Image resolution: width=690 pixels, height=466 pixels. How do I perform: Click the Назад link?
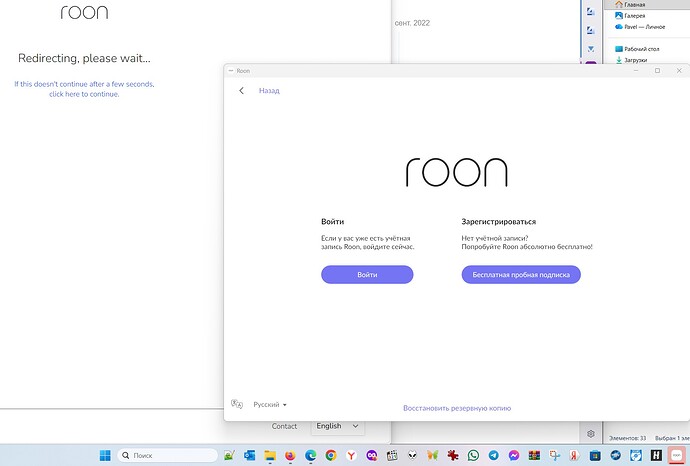coord(269,91)
